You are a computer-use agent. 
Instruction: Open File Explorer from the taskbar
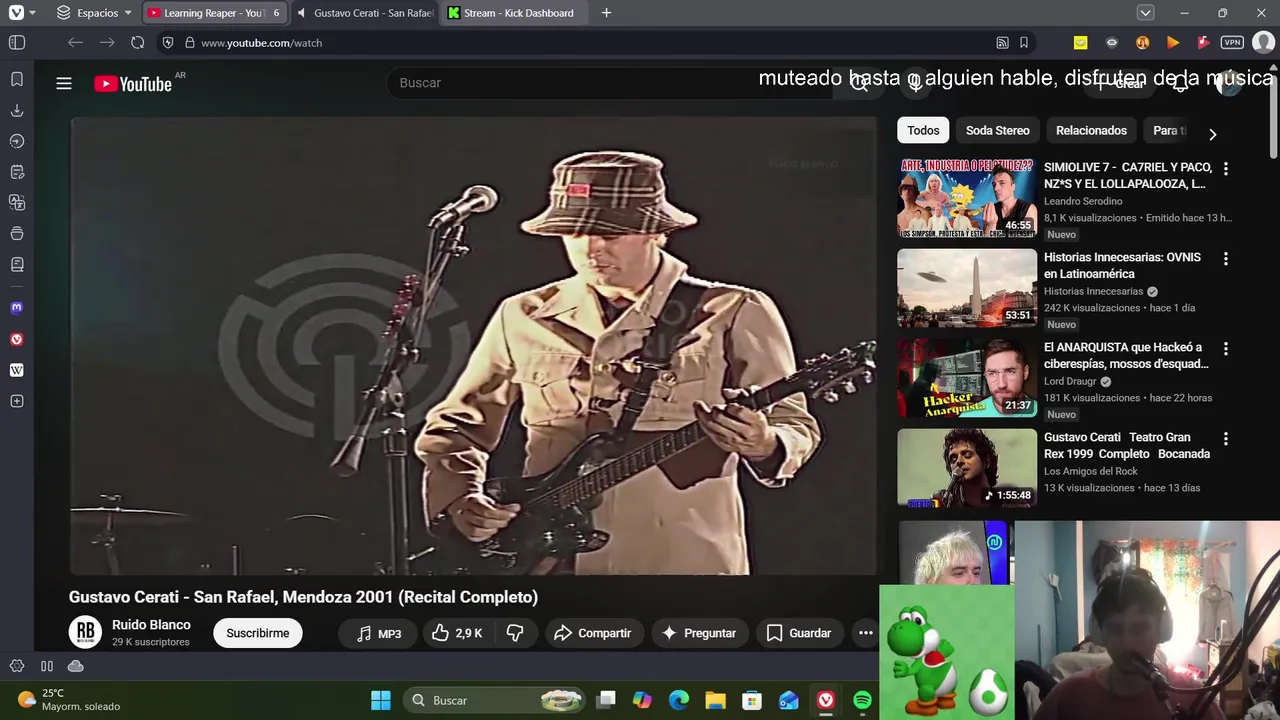click(715, 700)
